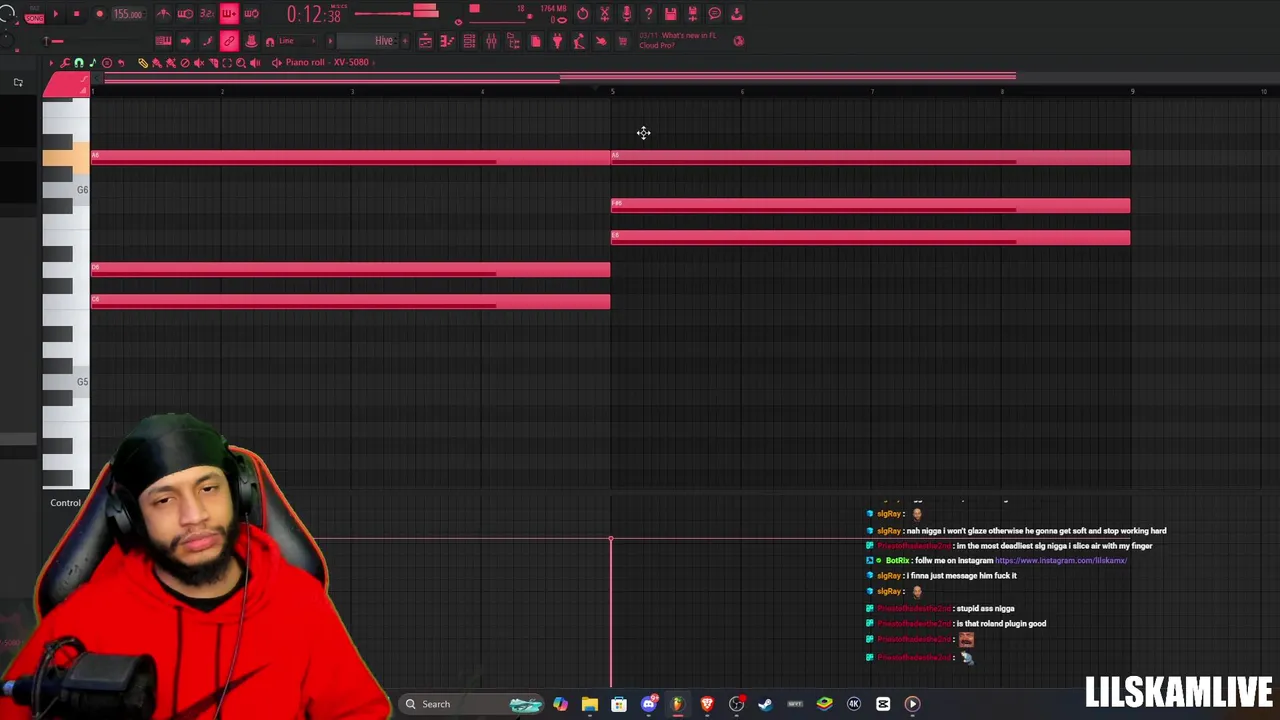Open the Line snap dropdown

coord(296,41)
